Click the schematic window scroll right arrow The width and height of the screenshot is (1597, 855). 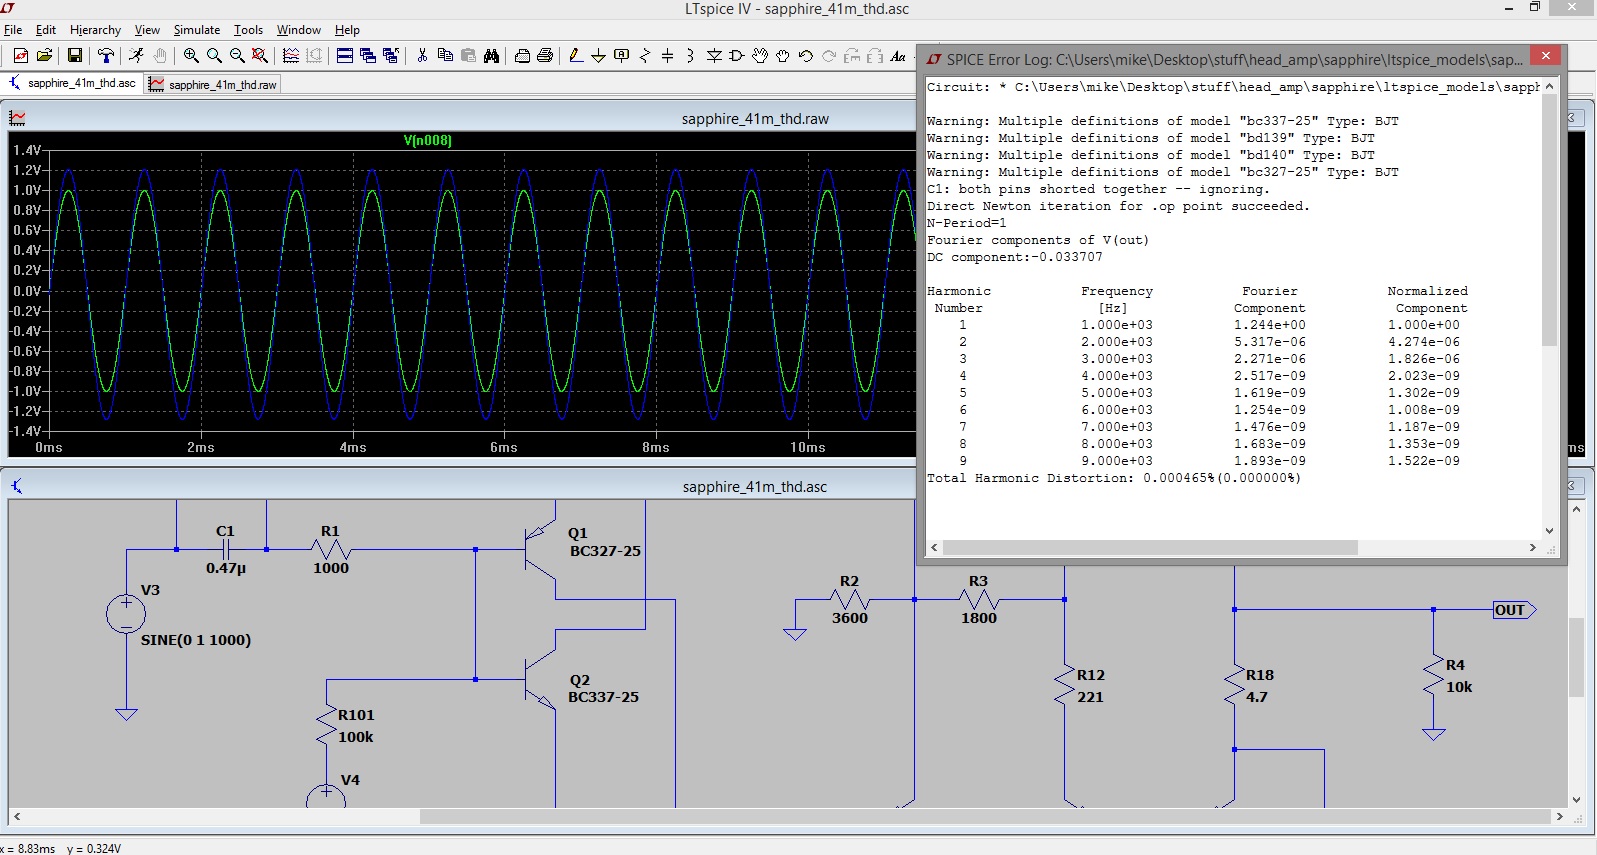click(1559, 817)
